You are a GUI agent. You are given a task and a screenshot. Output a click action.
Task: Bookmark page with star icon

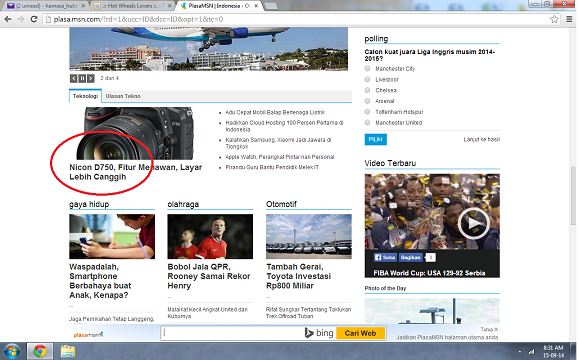[x=554, y=19]
